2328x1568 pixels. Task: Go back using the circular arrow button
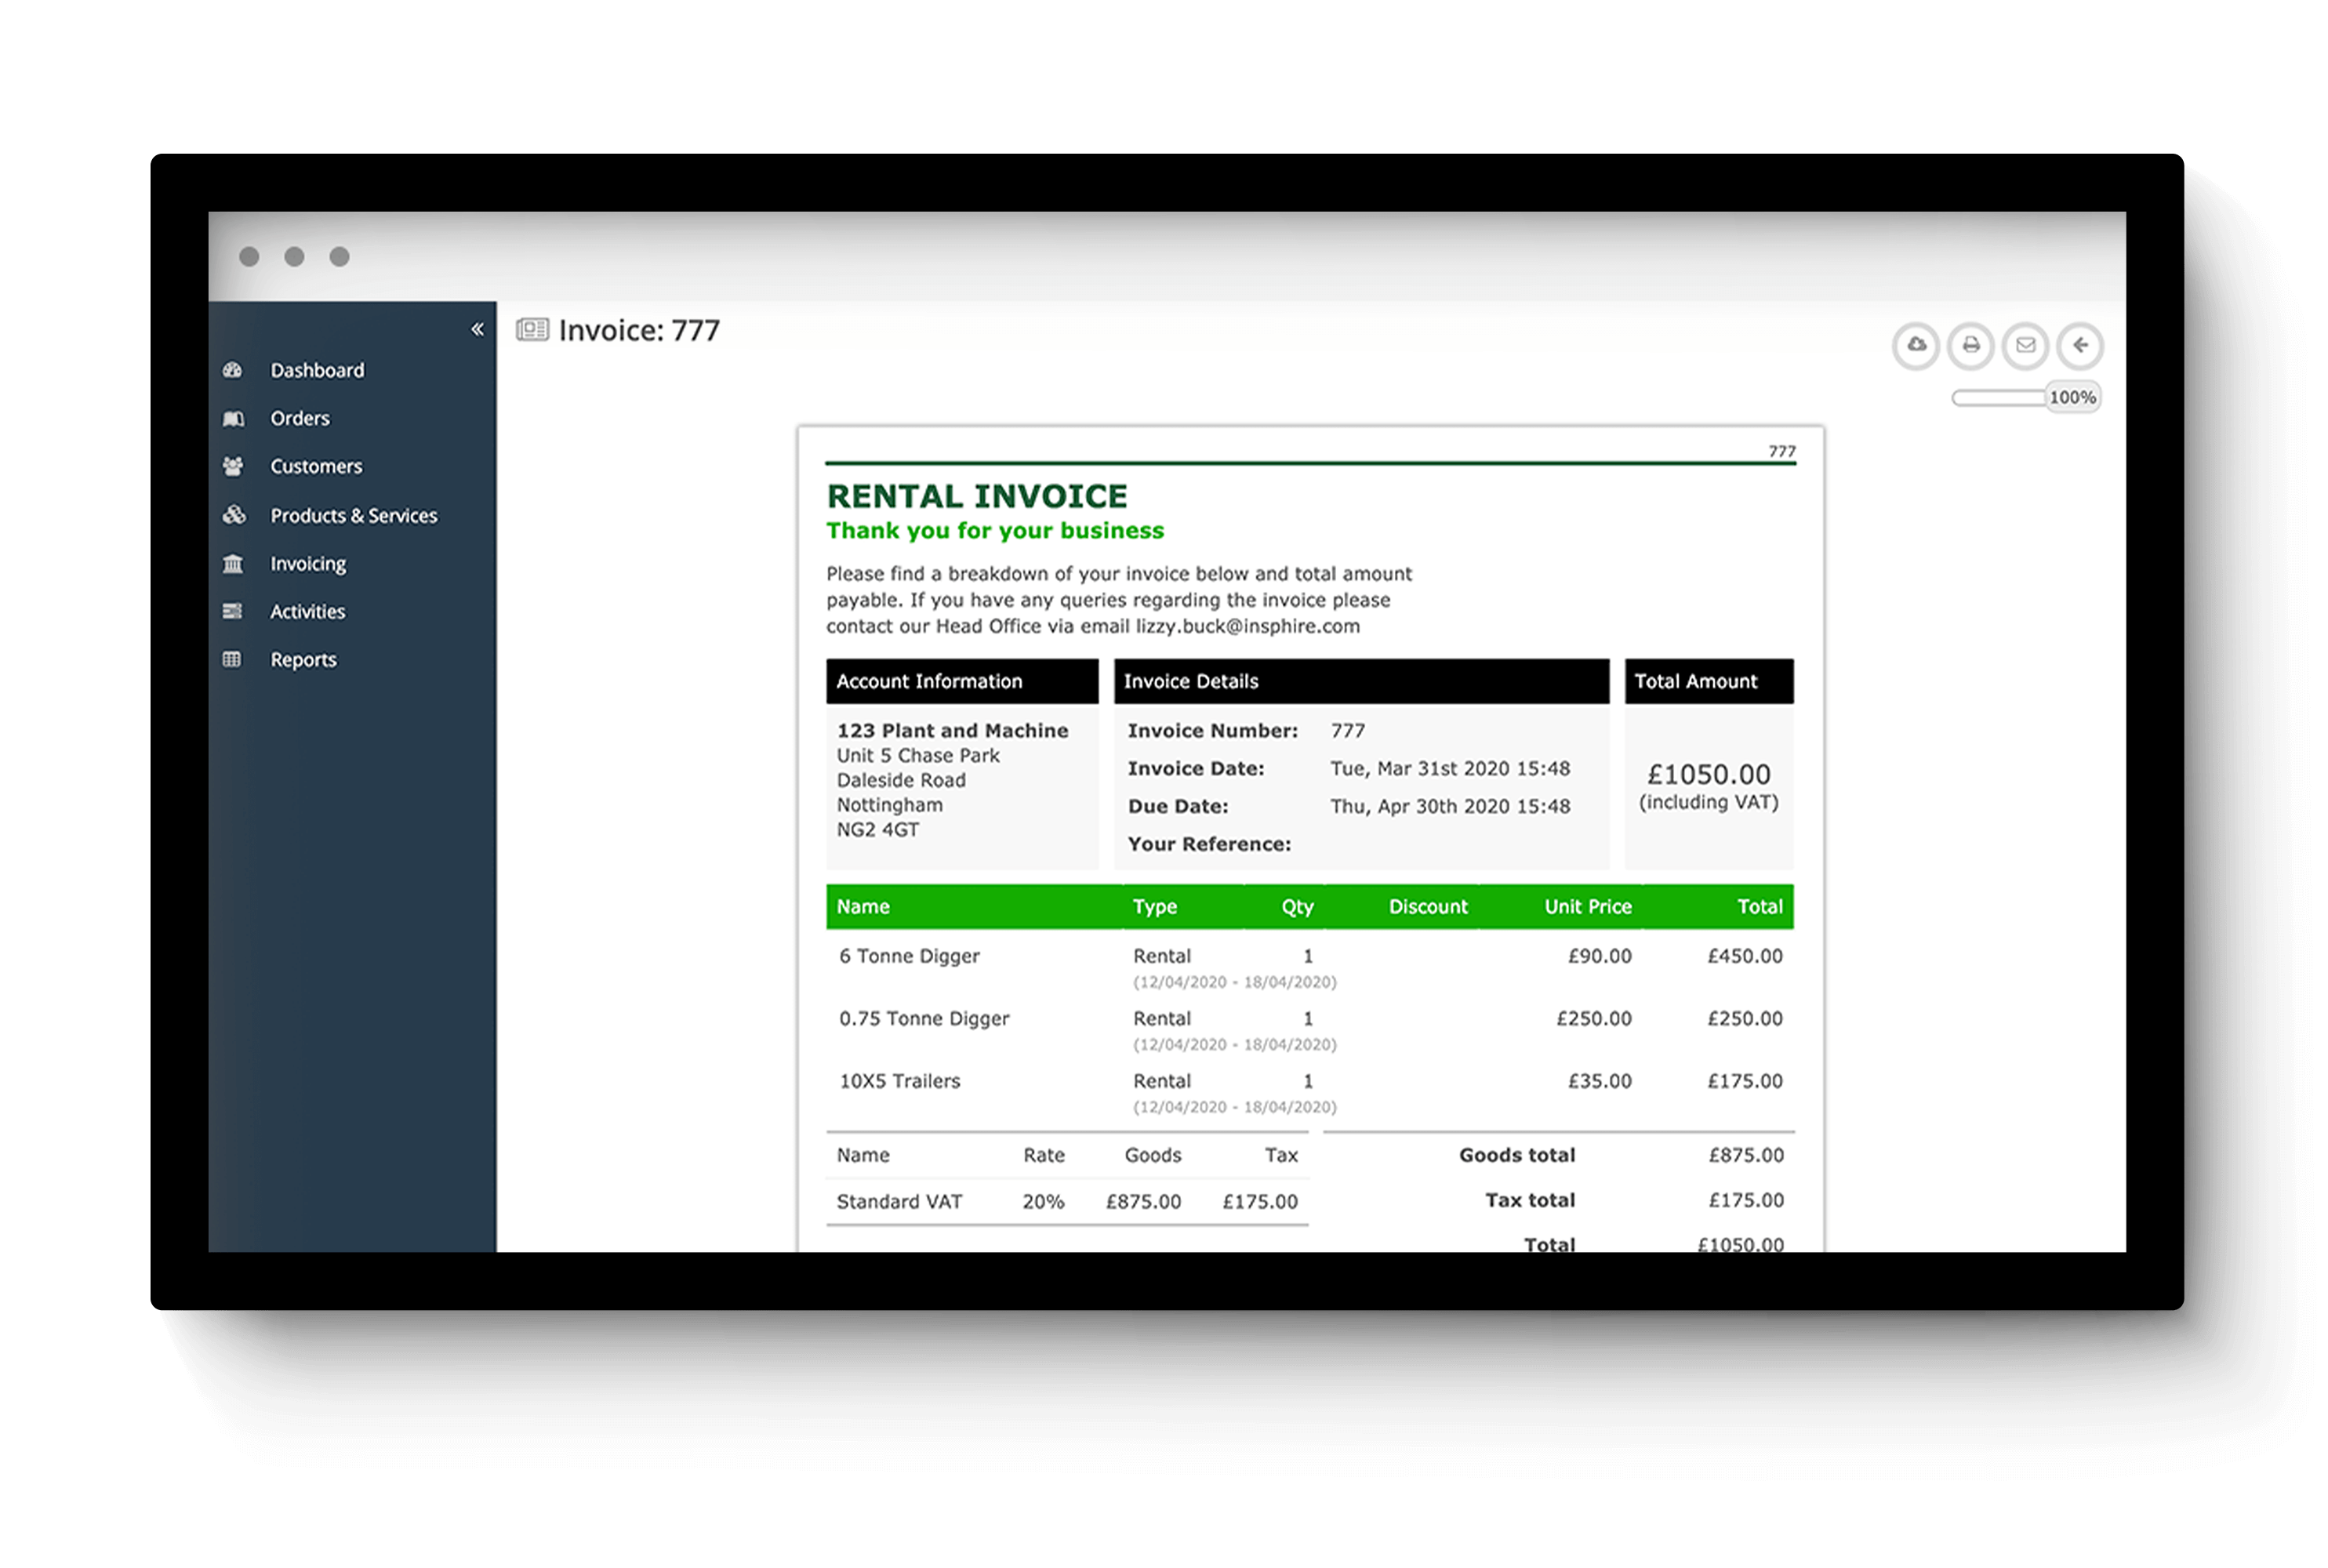pyautogui.click(x=2081, y=346)
